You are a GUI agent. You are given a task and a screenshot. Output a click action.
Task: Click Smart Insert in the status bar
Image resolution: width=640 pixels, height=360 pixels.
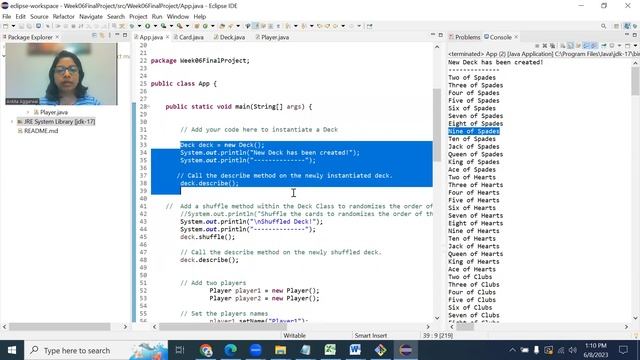[x=371, y=336]
